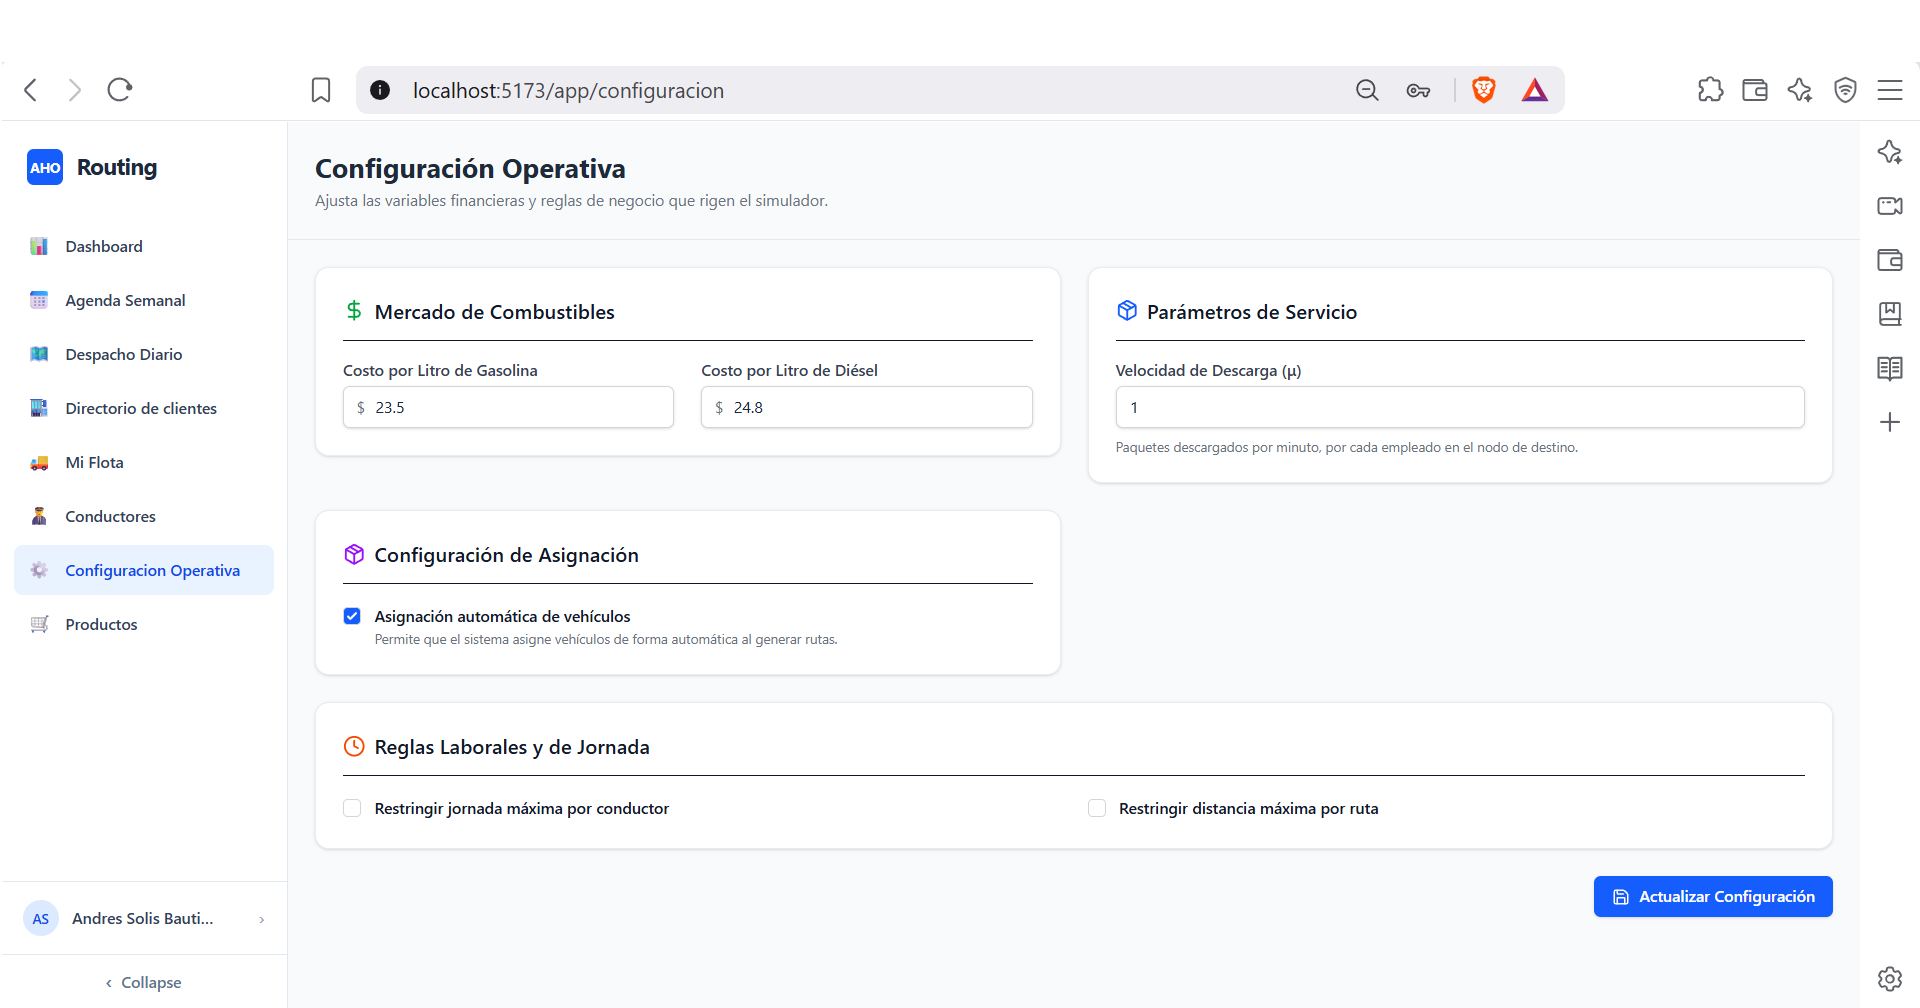
Task: Open the Conductores section
Action: 144,516
